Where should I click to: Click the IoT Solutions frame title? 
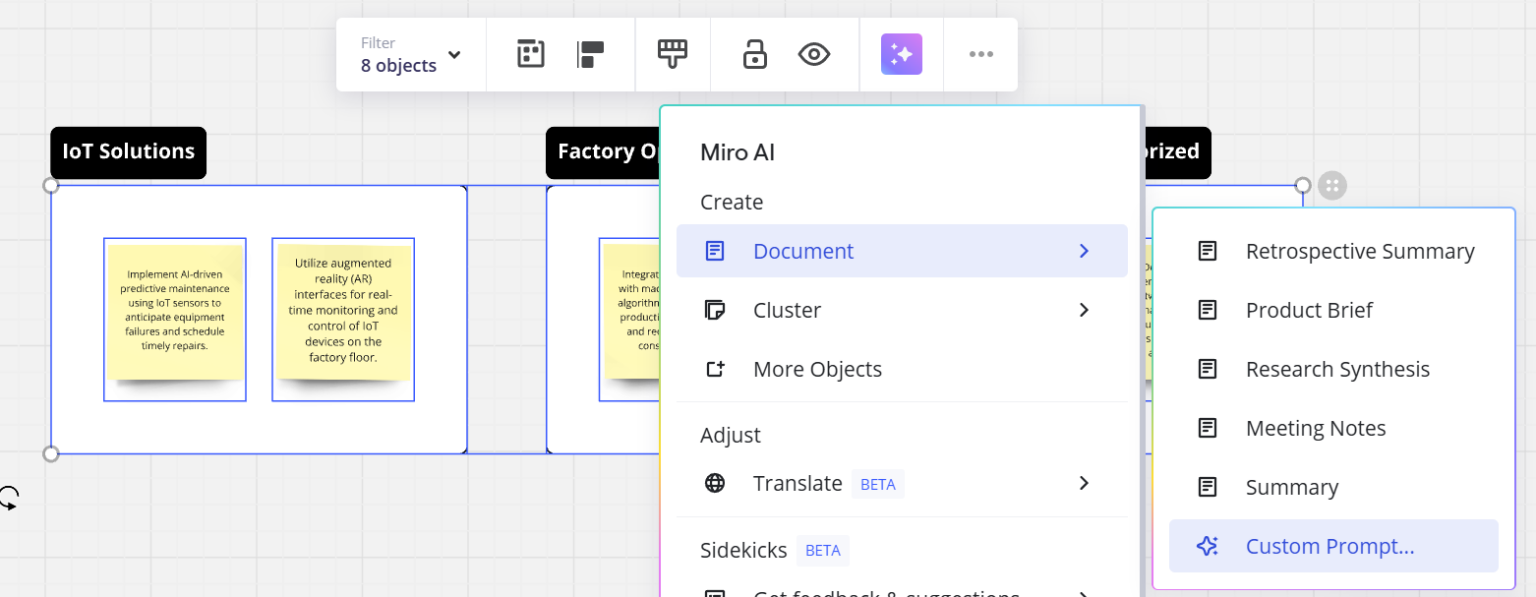(x=127, y=152)
